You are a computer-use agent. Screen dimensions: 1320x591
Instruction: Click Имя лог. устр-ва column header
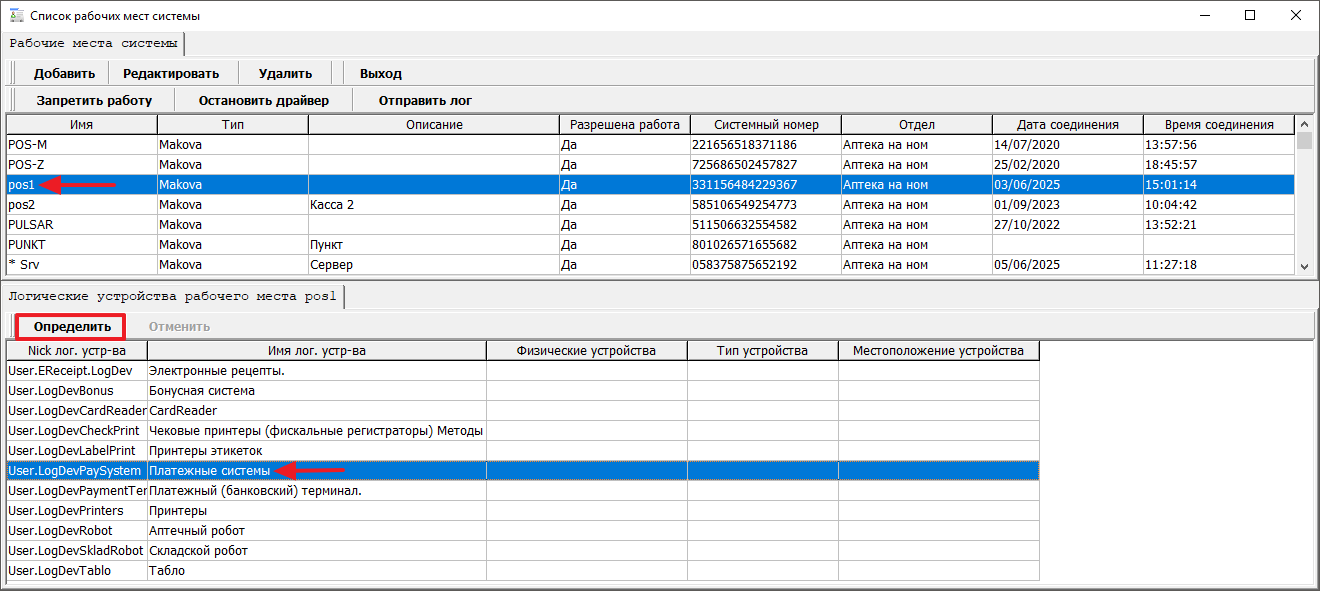(x=317, y=351)
